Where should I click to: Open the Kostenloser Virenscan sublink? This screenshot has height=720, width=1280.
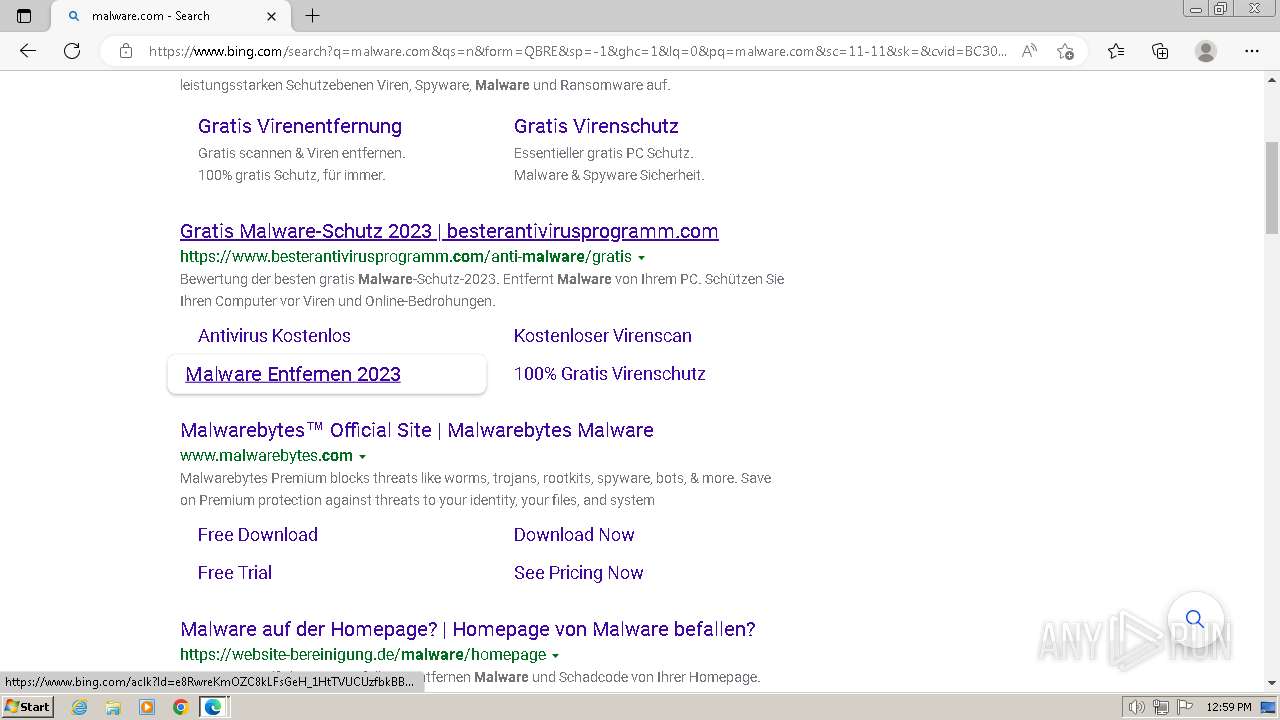[603, 336]
